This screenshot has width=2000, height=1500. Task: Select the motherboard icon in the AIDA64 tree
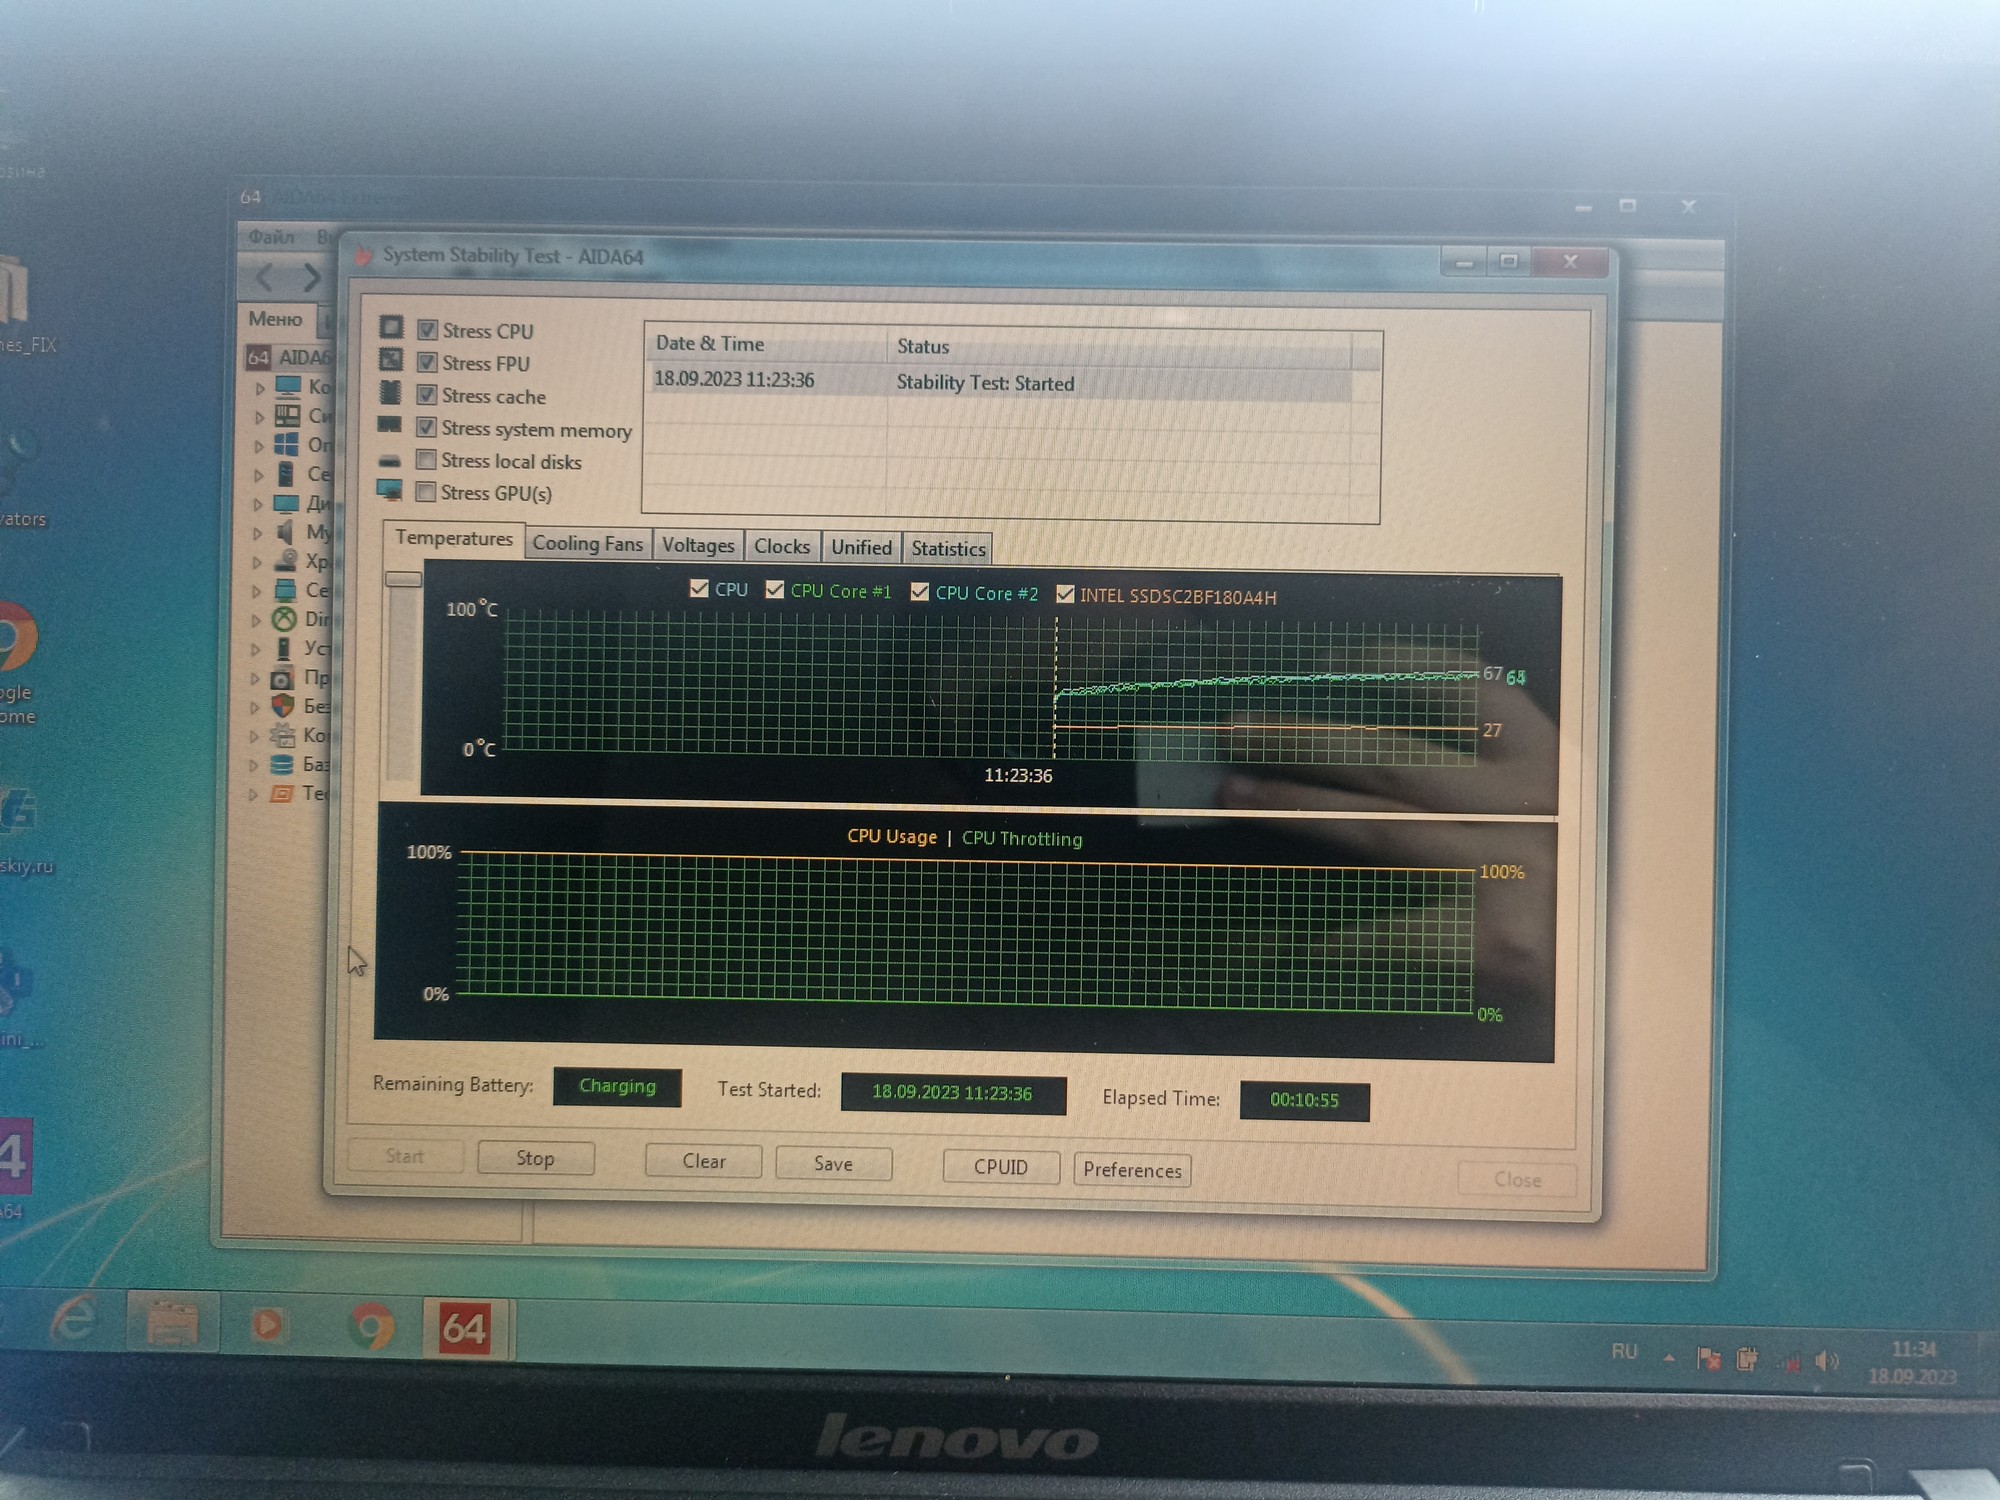point(288,415)
